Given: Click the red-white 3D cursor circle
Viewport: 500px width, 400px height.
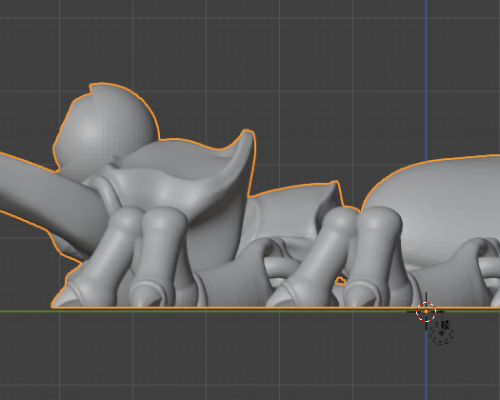Looking at the screenshot, I should click(426, 312).
